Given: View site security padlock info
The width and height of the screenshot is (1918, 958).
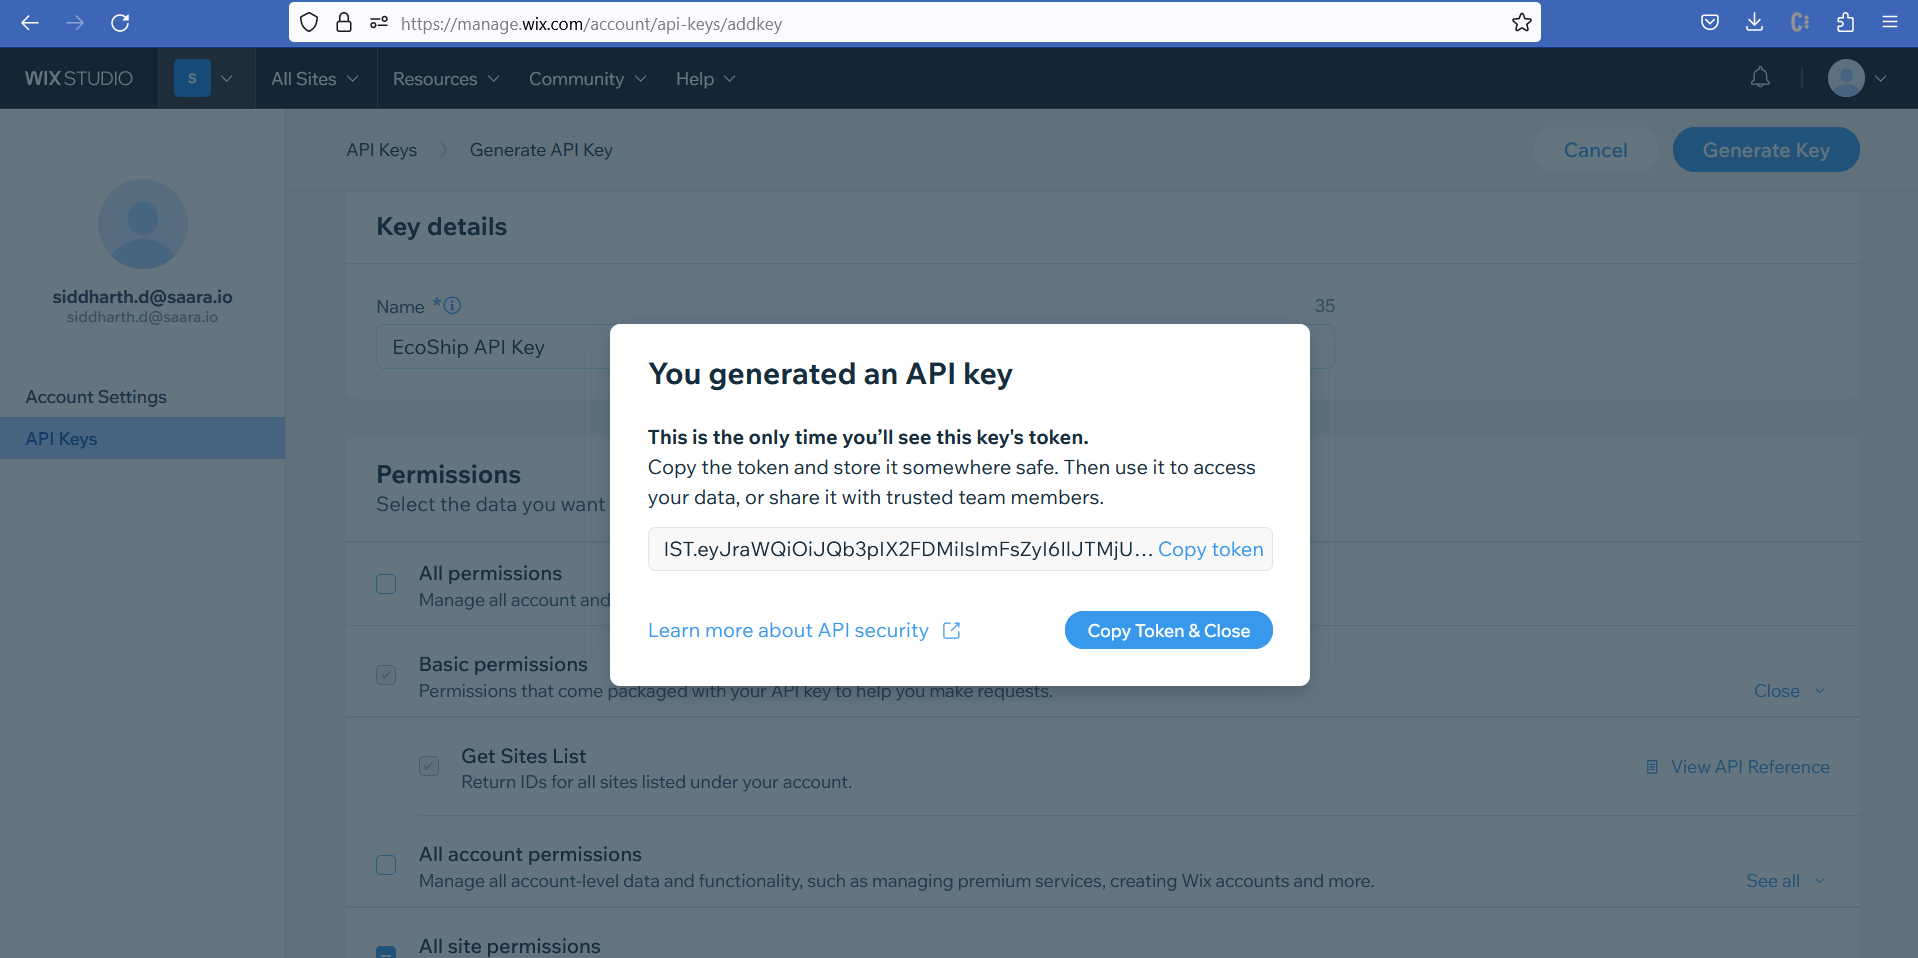Looking at the screenshot, I should [x=344, y=22].
